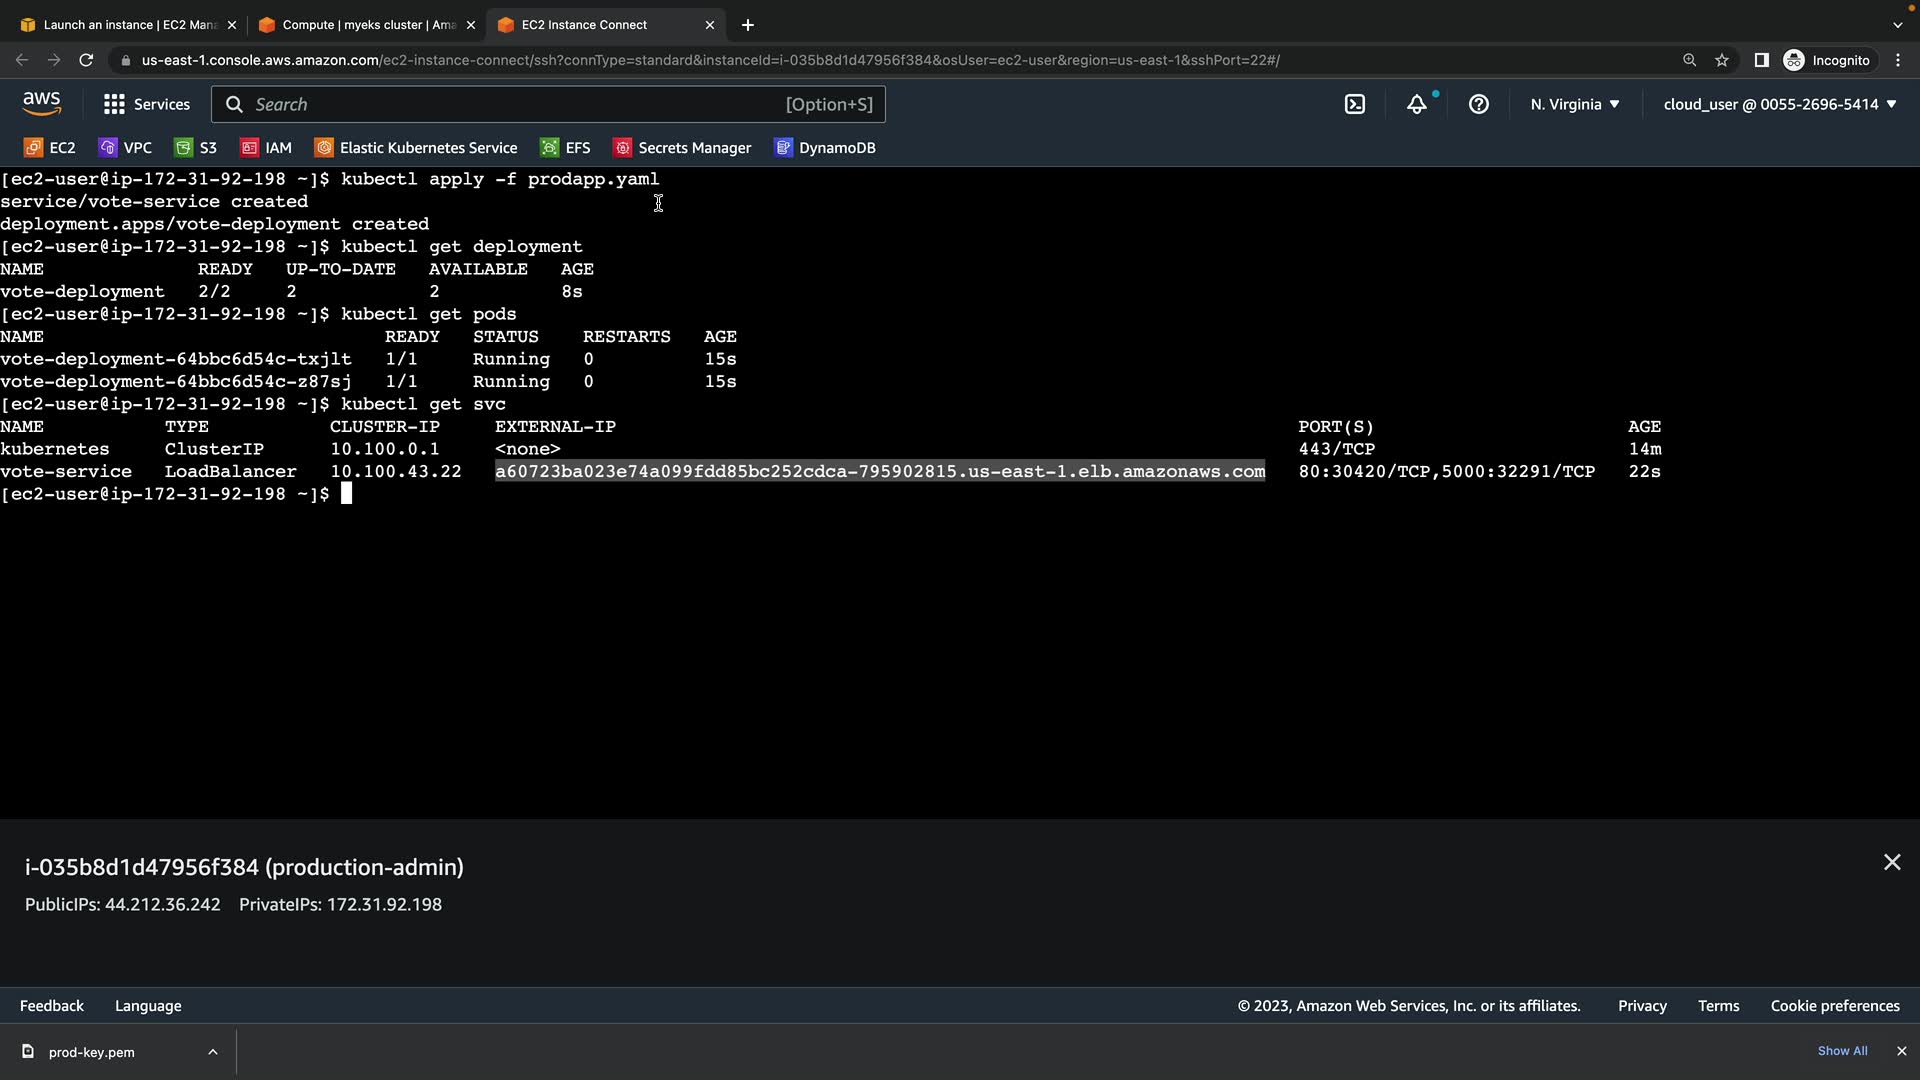This screenshot has width=1920, height=1080.
Task: Bookmark this page with star icon
Action: [x=1721, y=60]
